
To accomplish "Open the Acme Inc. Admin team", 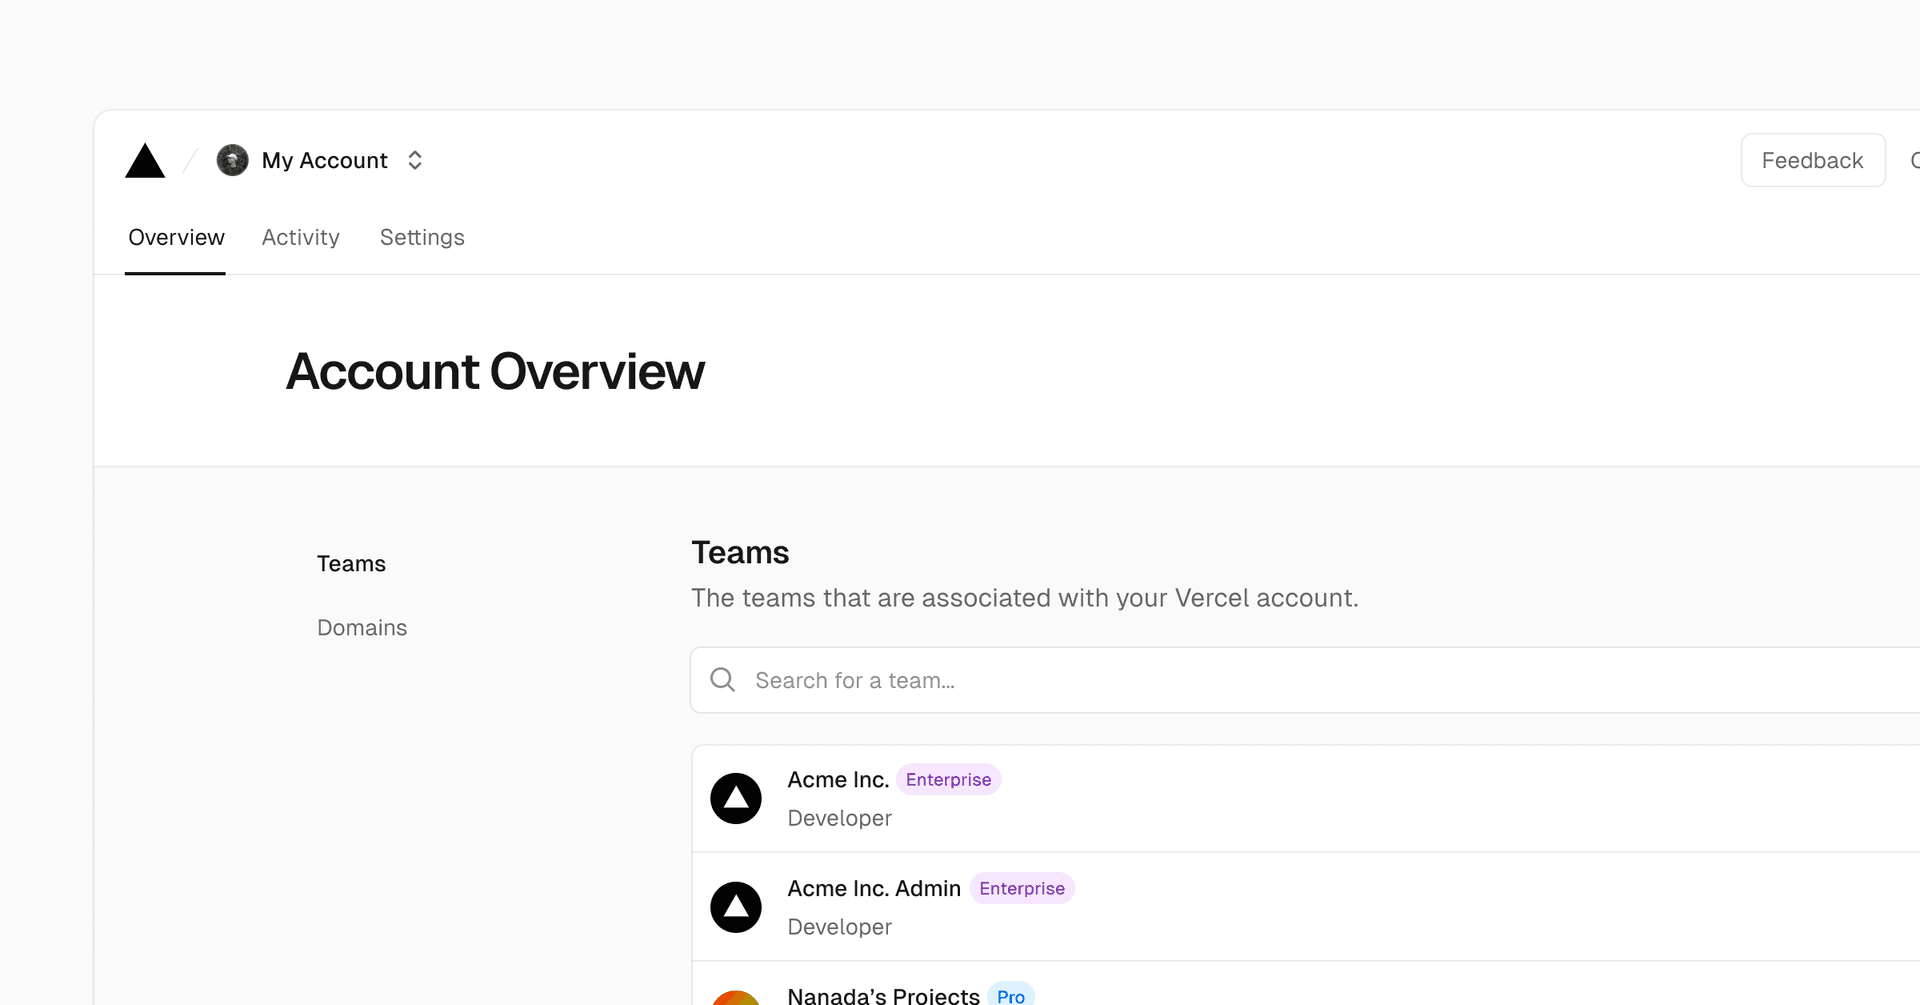I will tap(874, 889).
